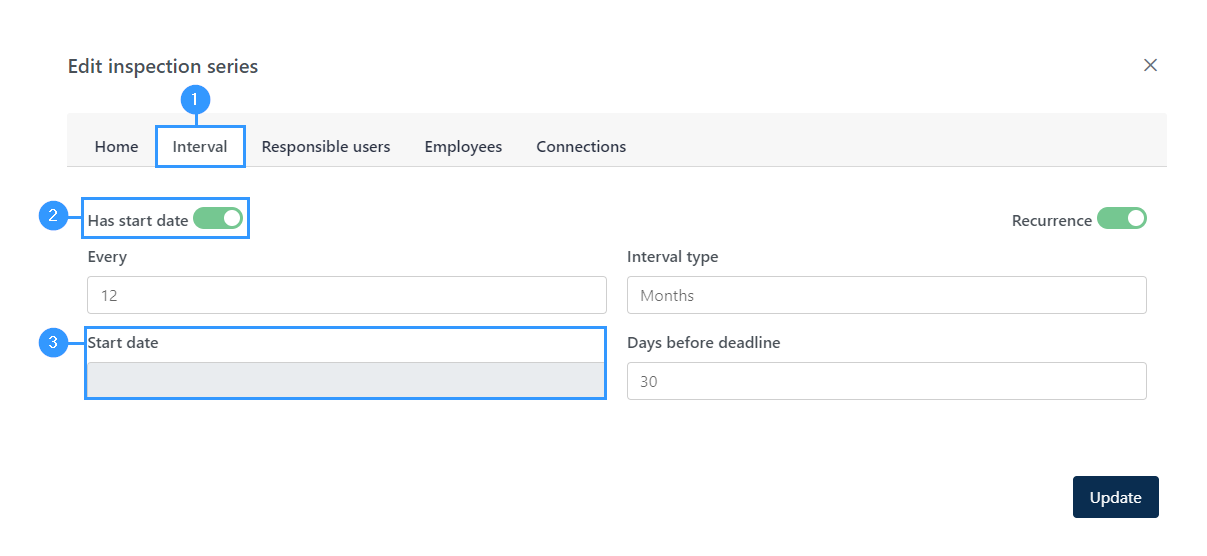Switch to the Home tab
1207x556 pixels.
(x=116, y=146)
